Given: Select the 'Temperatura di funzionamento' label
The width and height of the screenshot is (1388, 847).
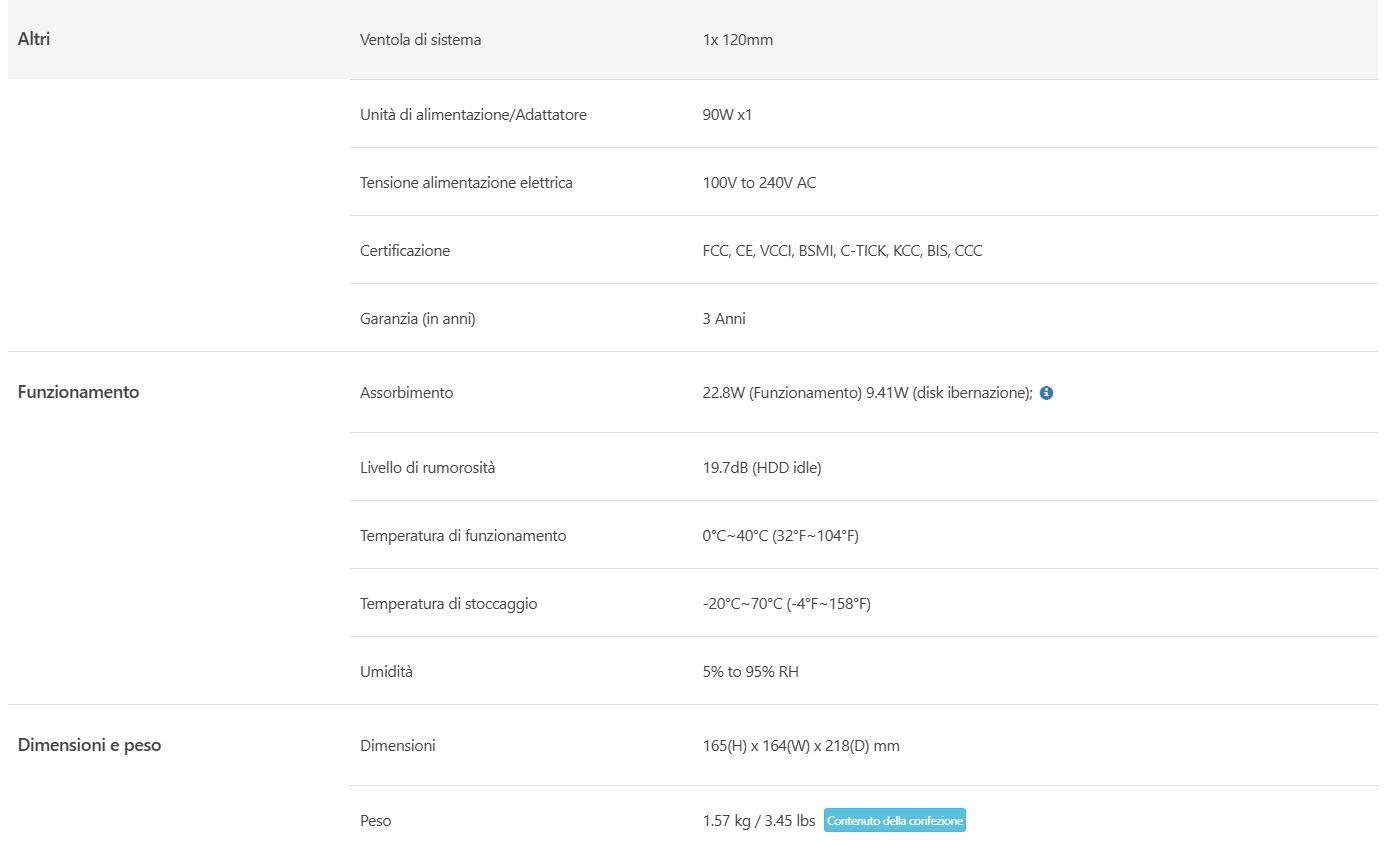Looking at the screenshot, I should [x=463, y=536].
